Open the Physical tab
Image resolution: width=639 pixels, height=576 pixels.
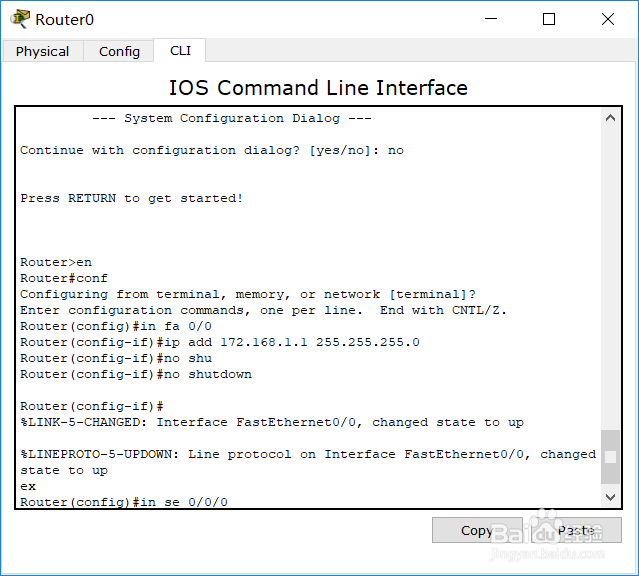click(x=42, y=51)
